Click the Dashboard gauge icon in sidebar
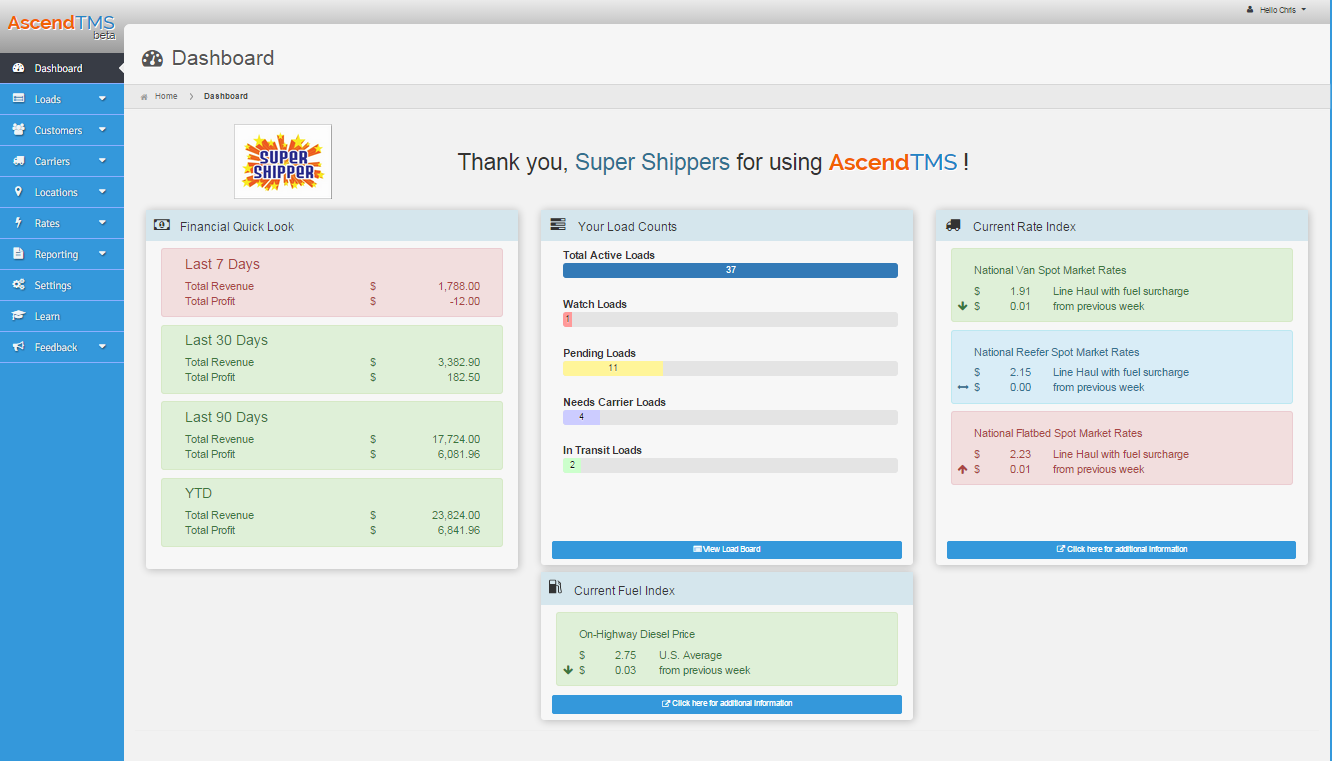The height and width of the screenshot is (761, 1332). click(x=18, y=68)
